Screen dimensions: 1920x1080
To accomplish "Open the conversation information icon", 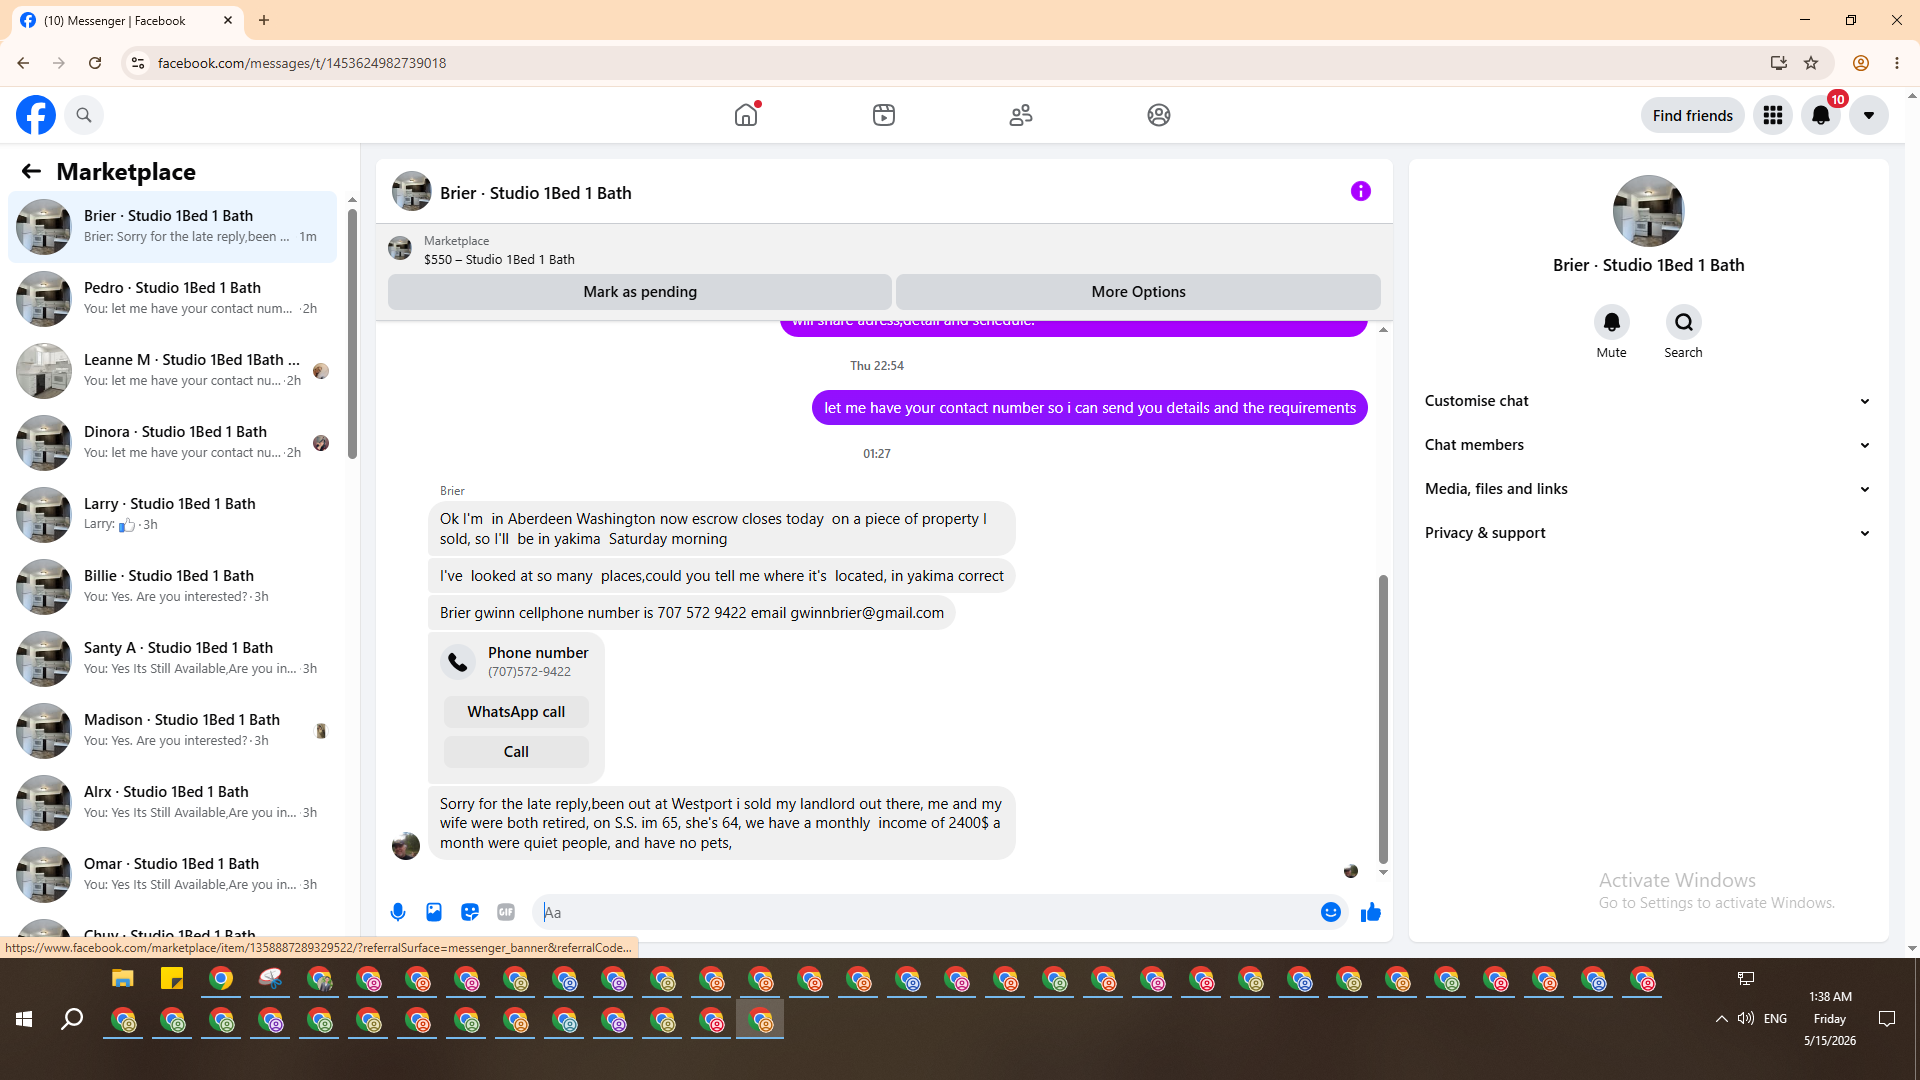I will pos(1361,191).
